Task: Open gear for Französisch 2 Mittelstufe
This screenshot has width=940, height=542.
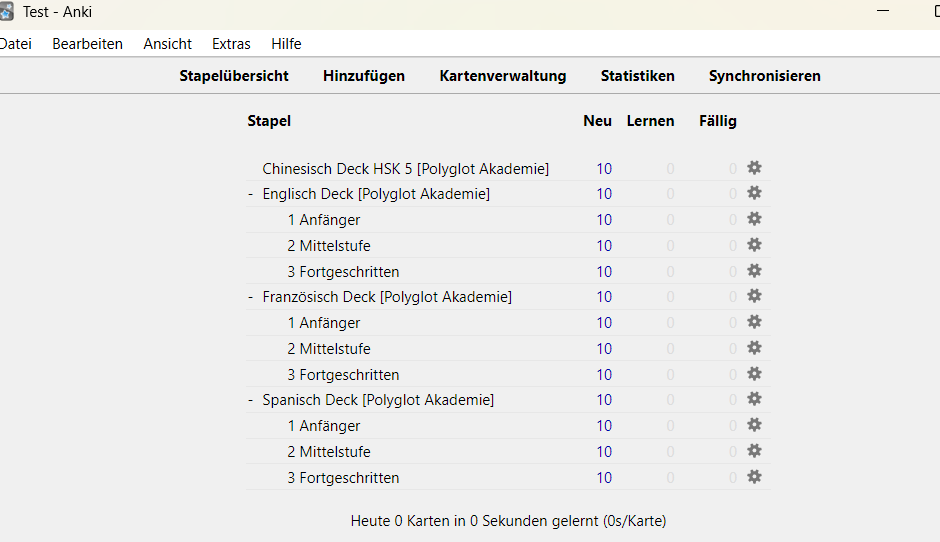Action: point(754,348)
